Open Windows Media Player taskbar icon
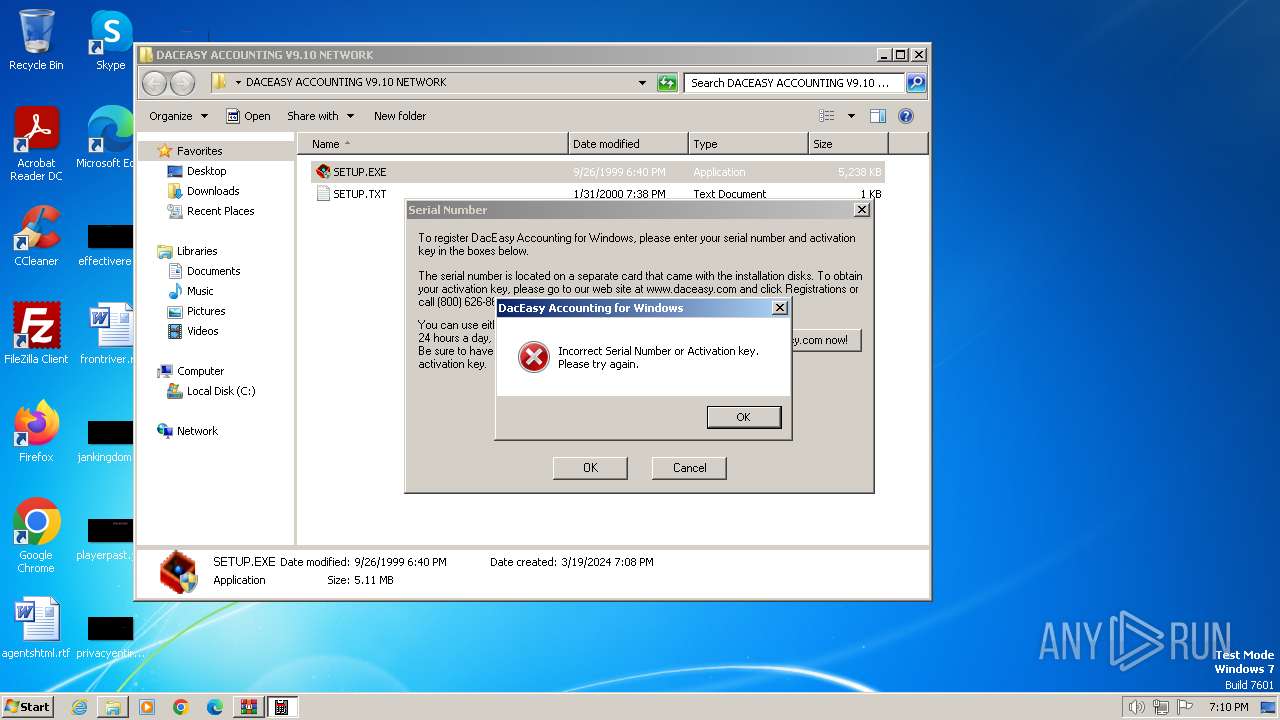The width and height of the screenshot is (1280, 720). coord(147,707)
